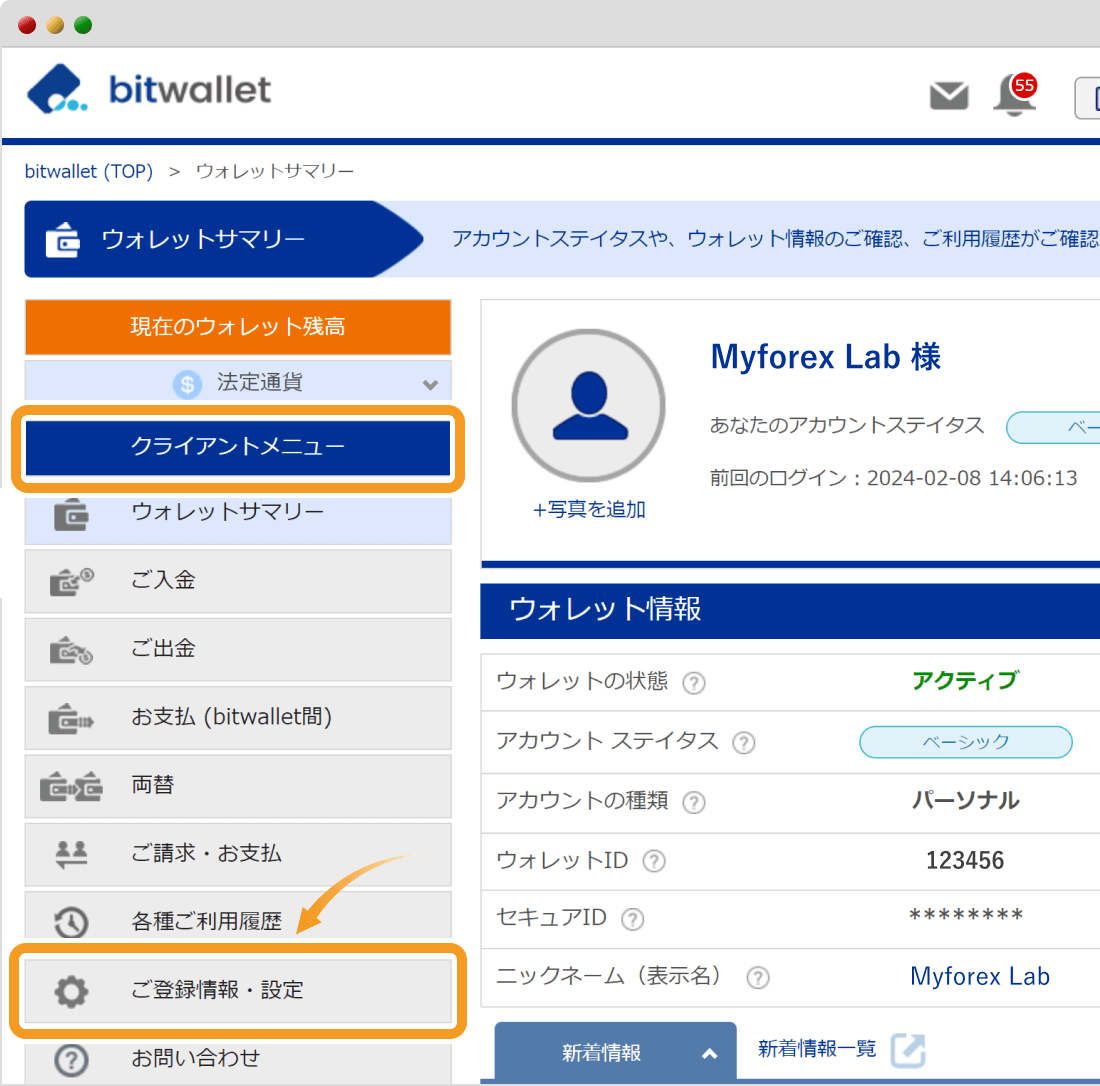This screenshot has height=1086, width=1100.
Task: Click the ウォレットサマリー breadcrumb text
Action: click(x=275, y=171)
